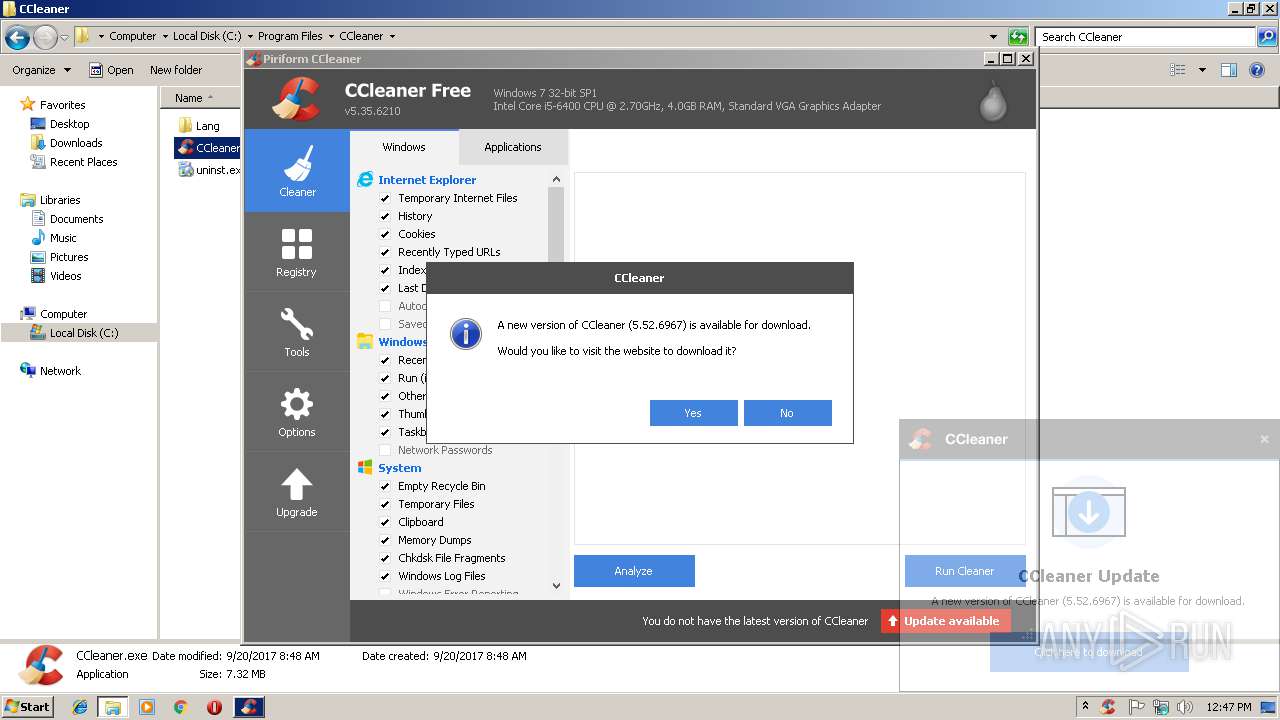
Task: Open the Upgrade arrow section
Action: [297, 492]
